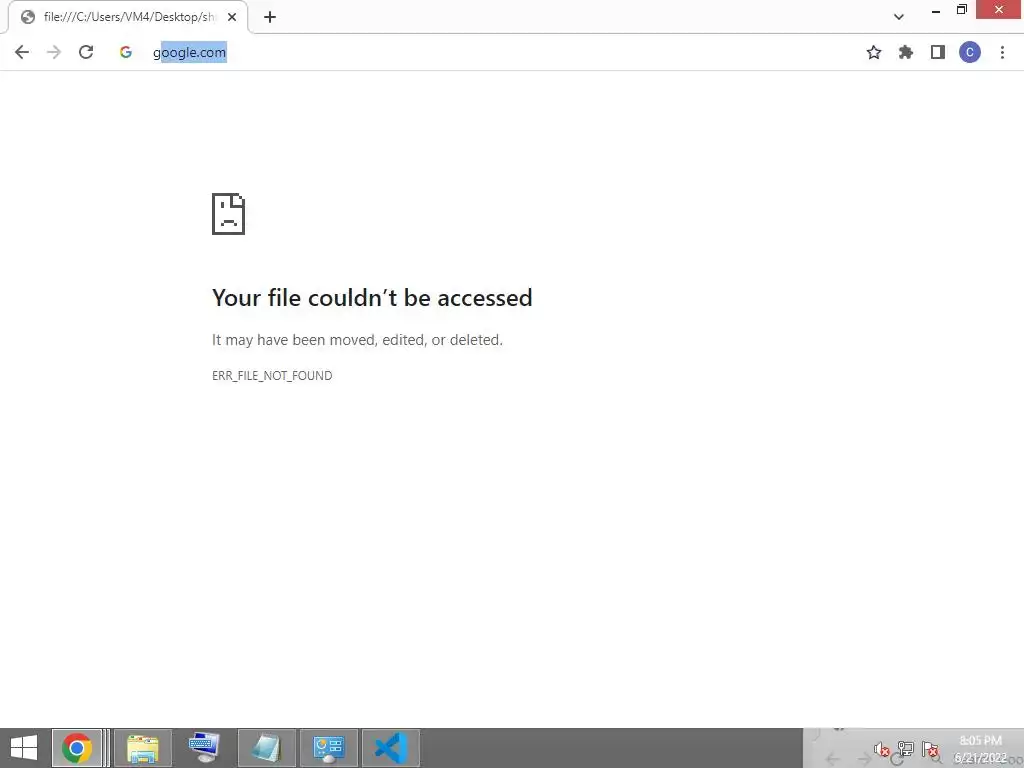Bookmark this page with star icon
This screenshot has height=768, width=1024.
874,52
